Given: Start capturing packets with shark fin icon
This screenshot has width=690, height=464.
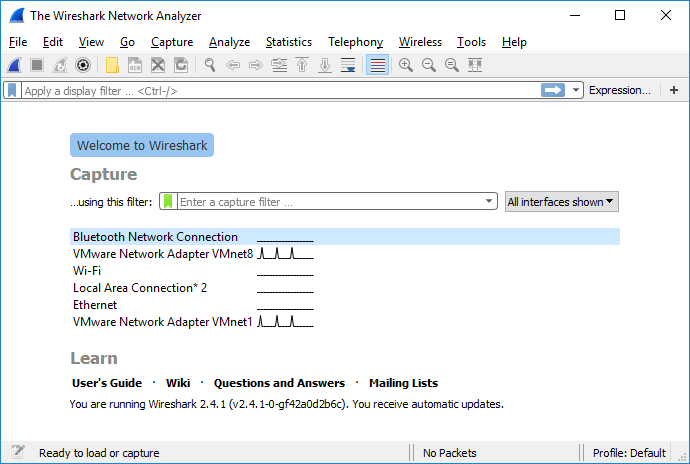Looking at the screenshot, I should [x=14, y=65].
